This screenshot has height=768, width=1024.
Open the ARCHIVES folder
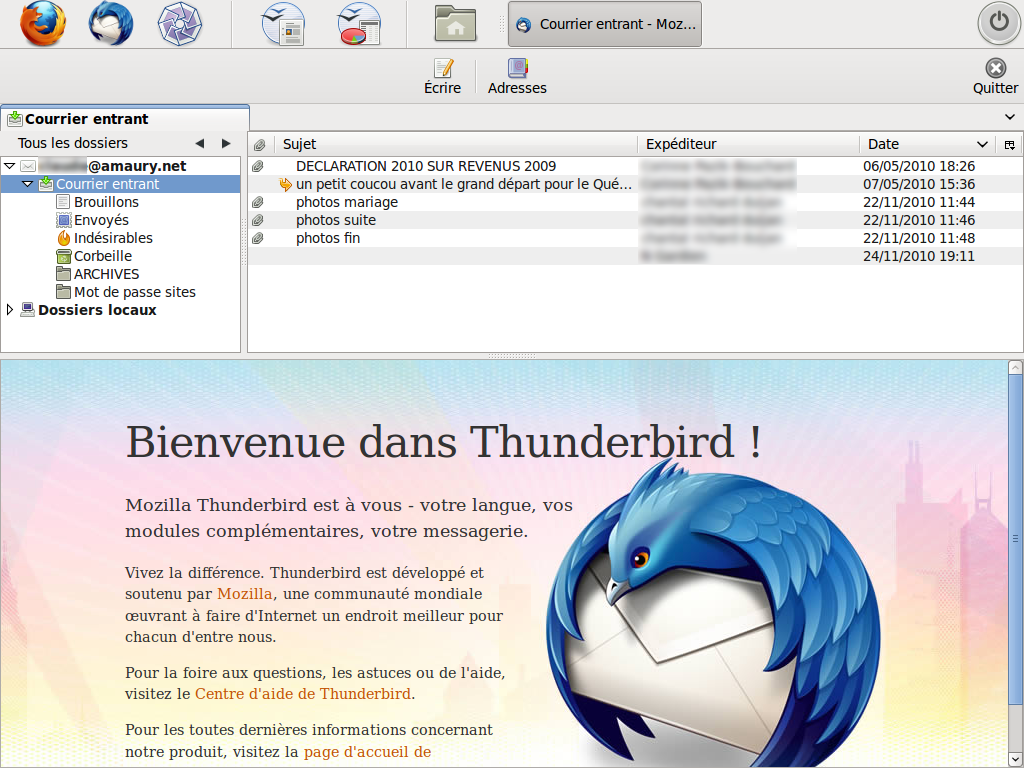(106, 274)
